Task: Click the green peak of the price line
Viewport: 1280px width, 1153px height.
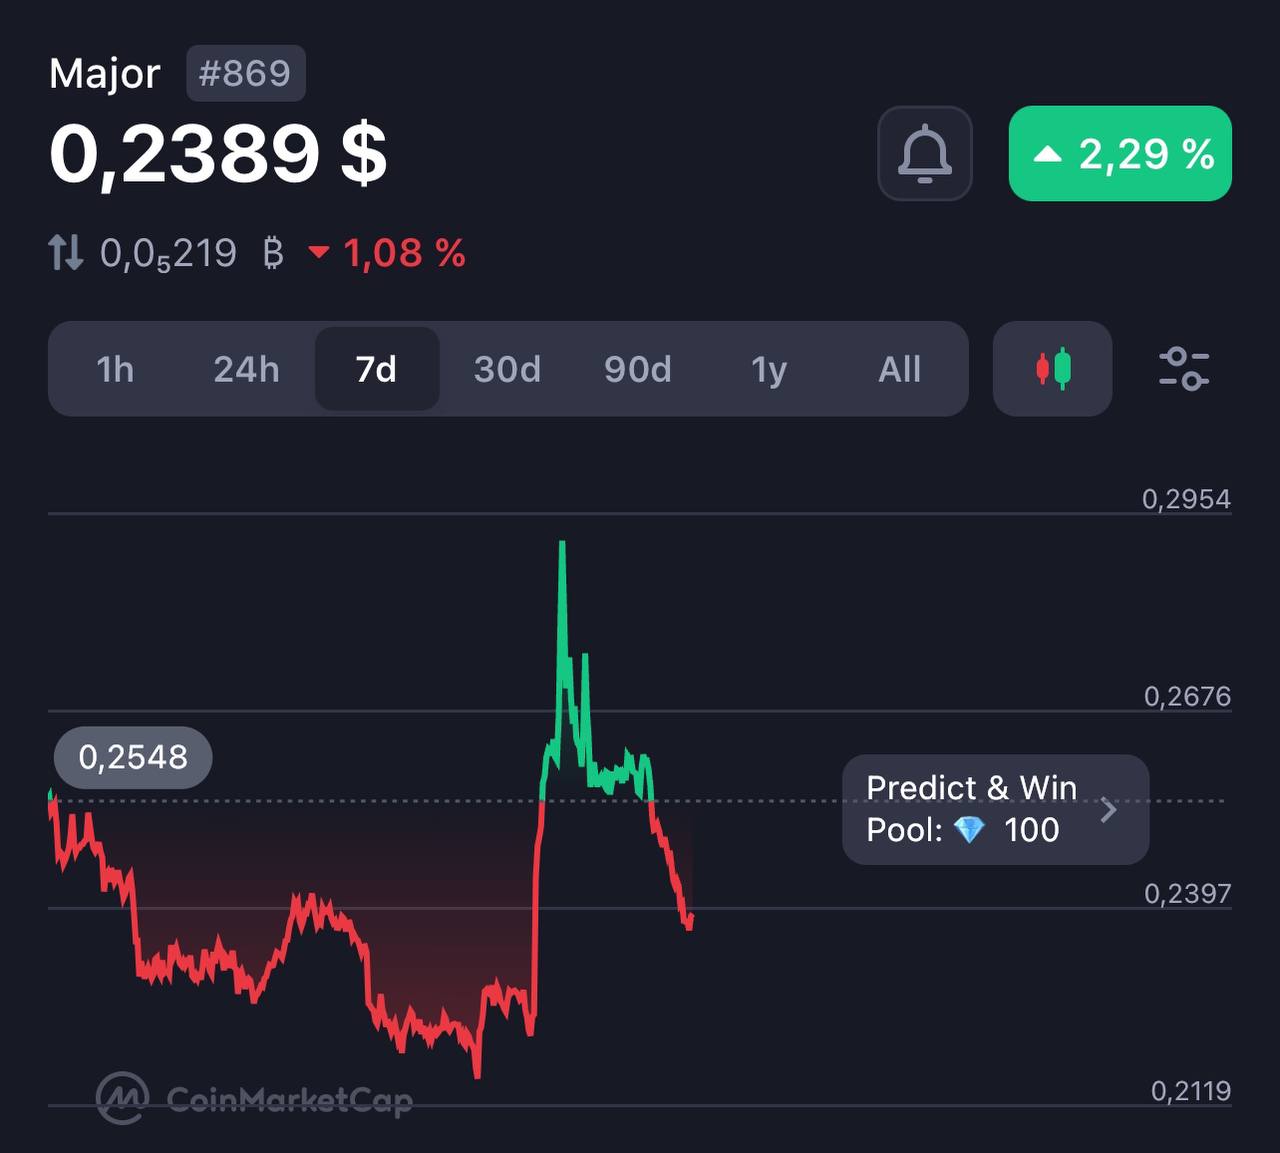Action: click(562, 546)
